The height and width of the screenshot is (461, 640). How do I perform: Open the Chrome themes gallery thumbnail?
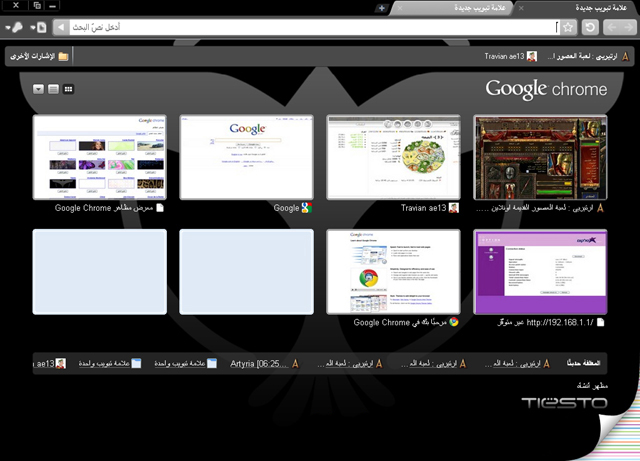point(100,157)
